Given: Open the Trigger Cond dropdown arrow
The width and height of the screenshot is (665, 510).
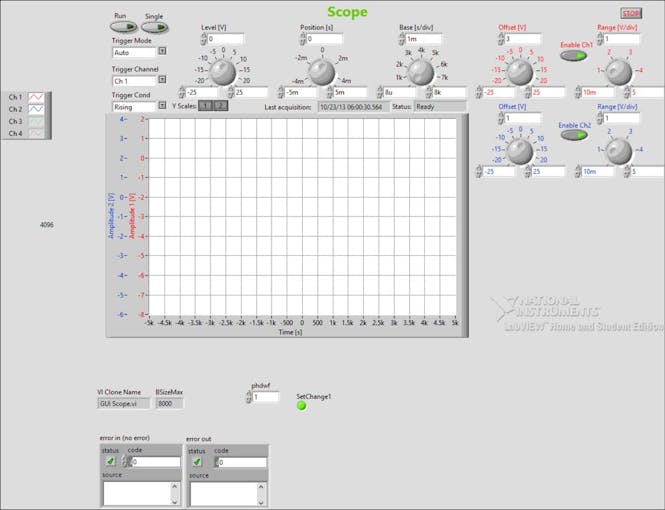Looking at the screenshot, I should point(162,105).
